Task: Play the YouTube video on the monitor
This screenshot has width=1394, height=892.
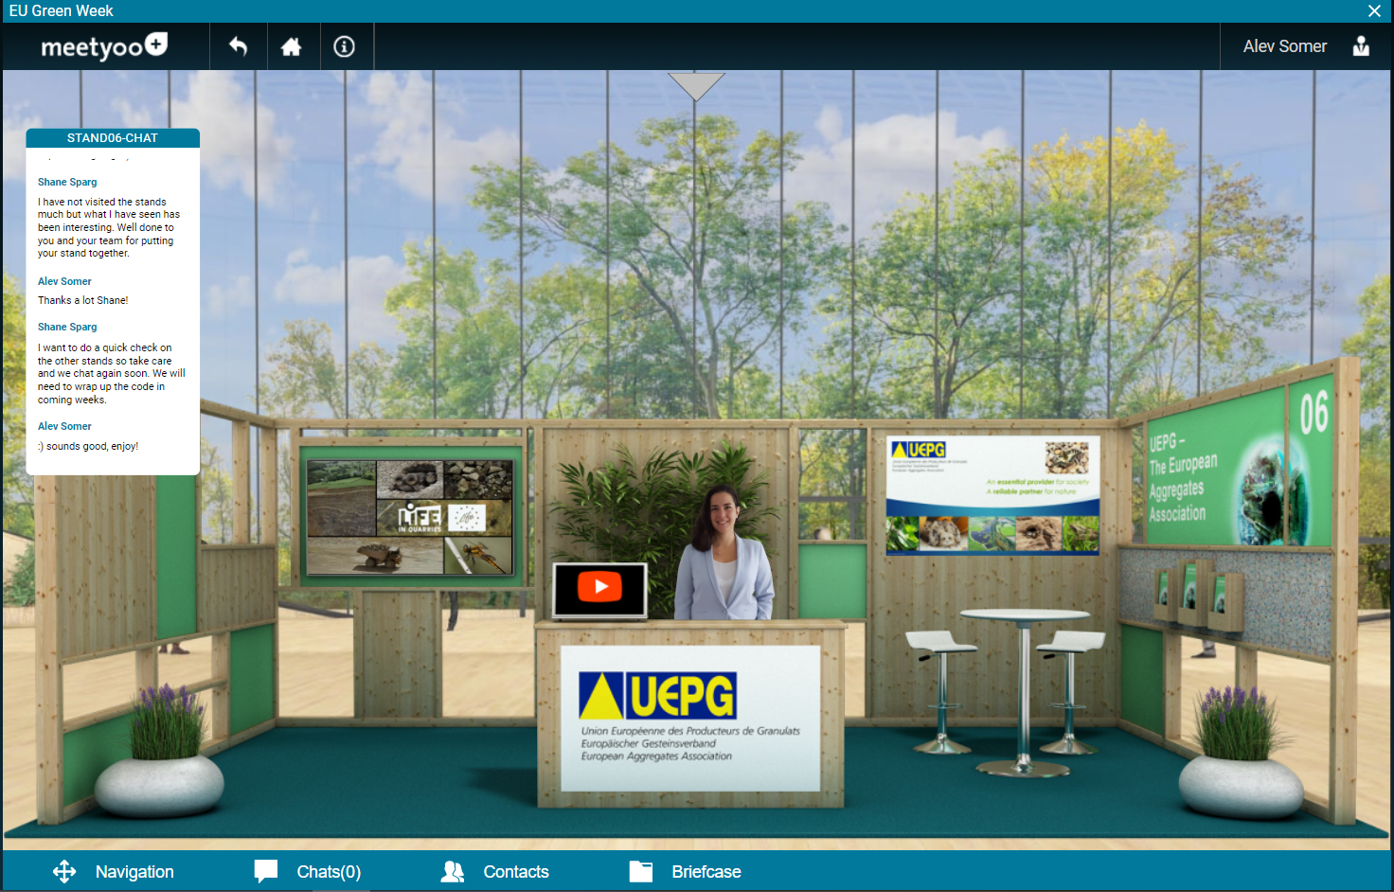Action: [x=600, y=587]
